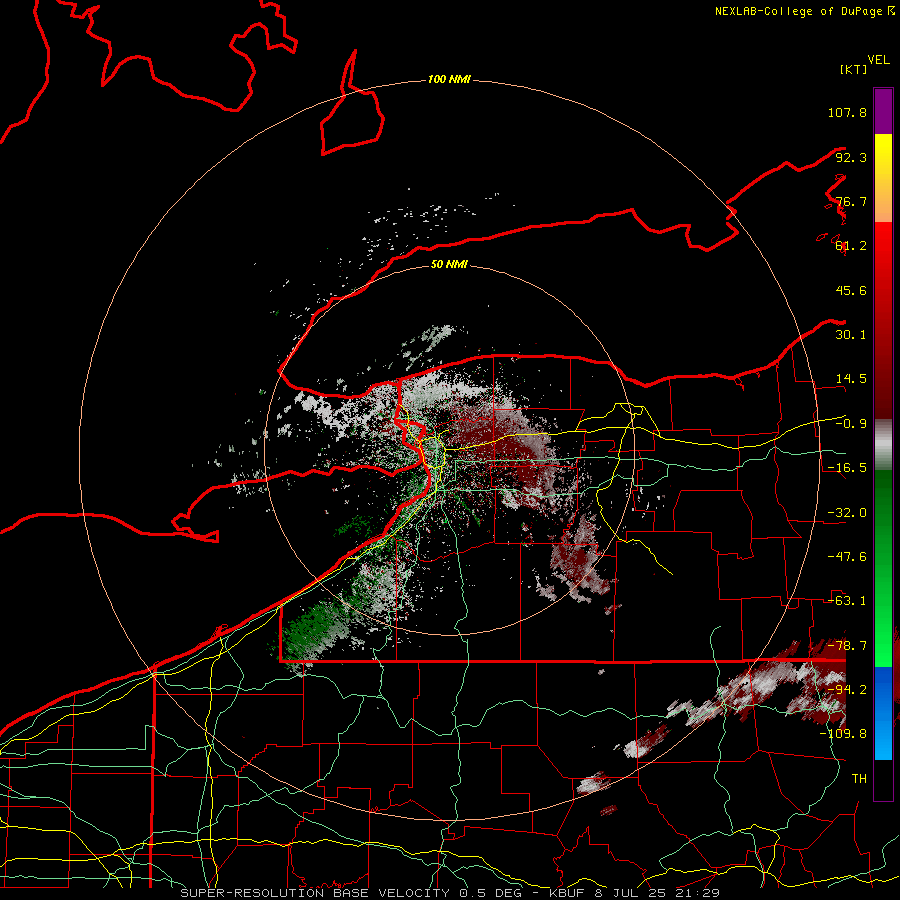Image resolution: width=900 pixels, height=900 pixels.
Task: Select the -94.2 velocity scale value
Action: 847,689
